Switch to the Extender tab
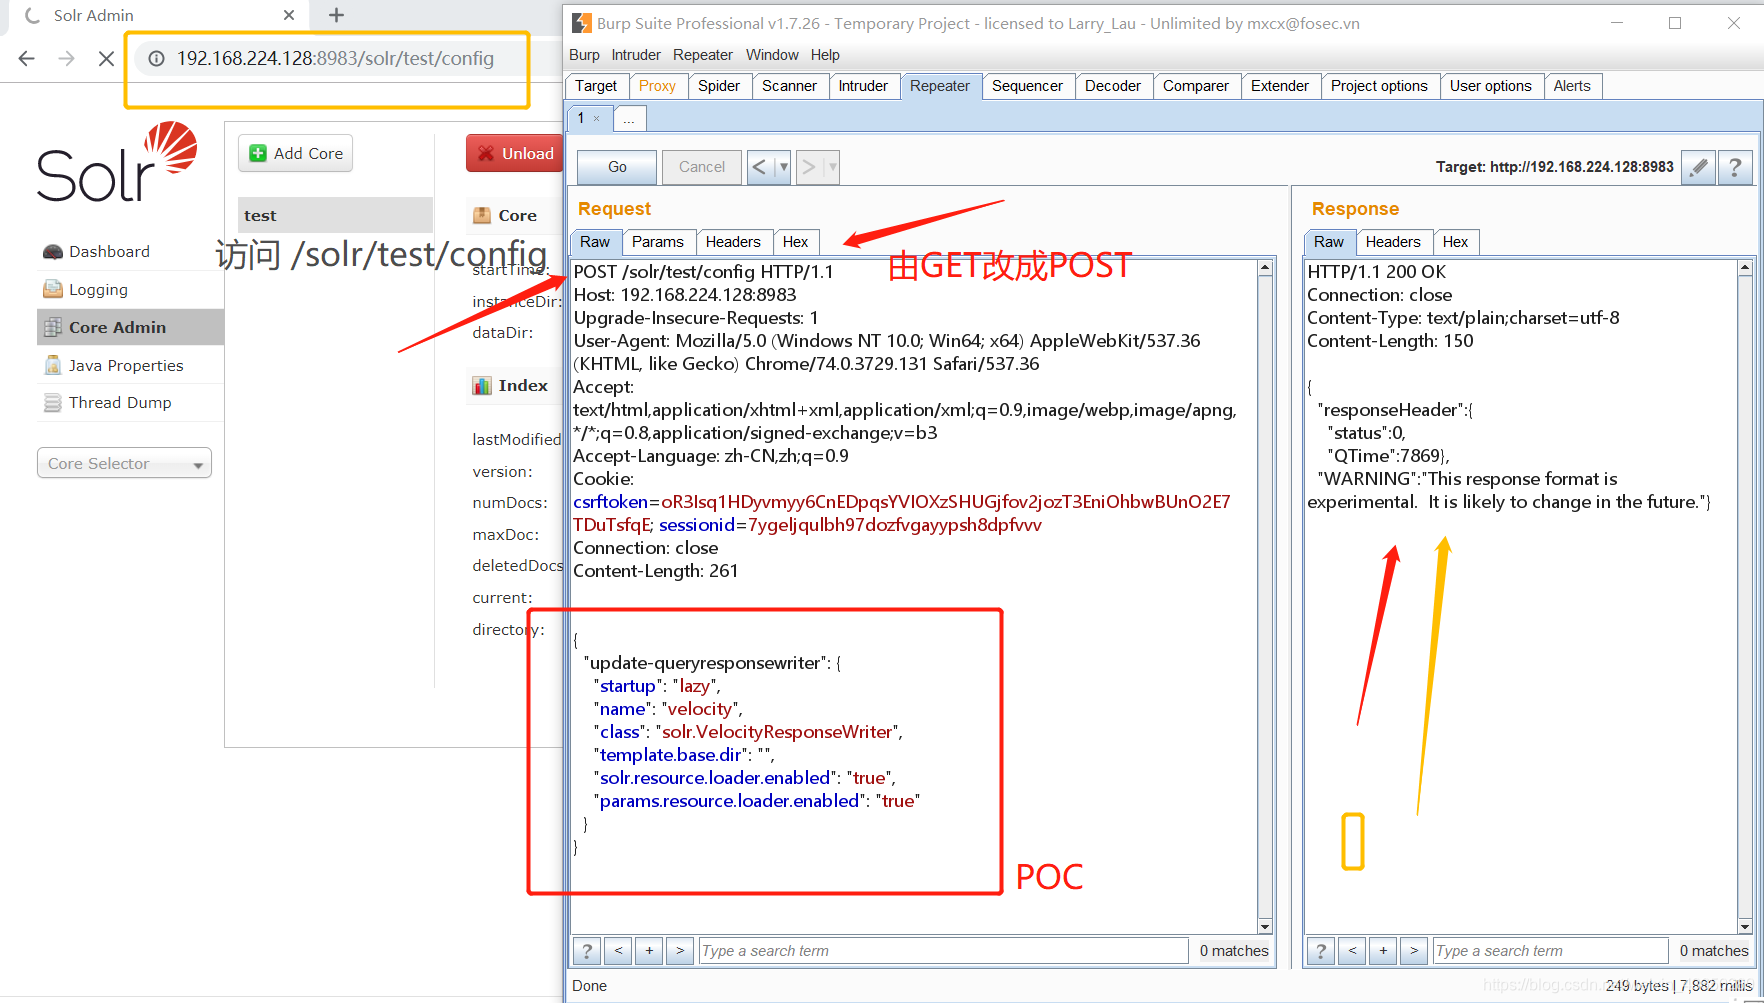 (1280, 86)
